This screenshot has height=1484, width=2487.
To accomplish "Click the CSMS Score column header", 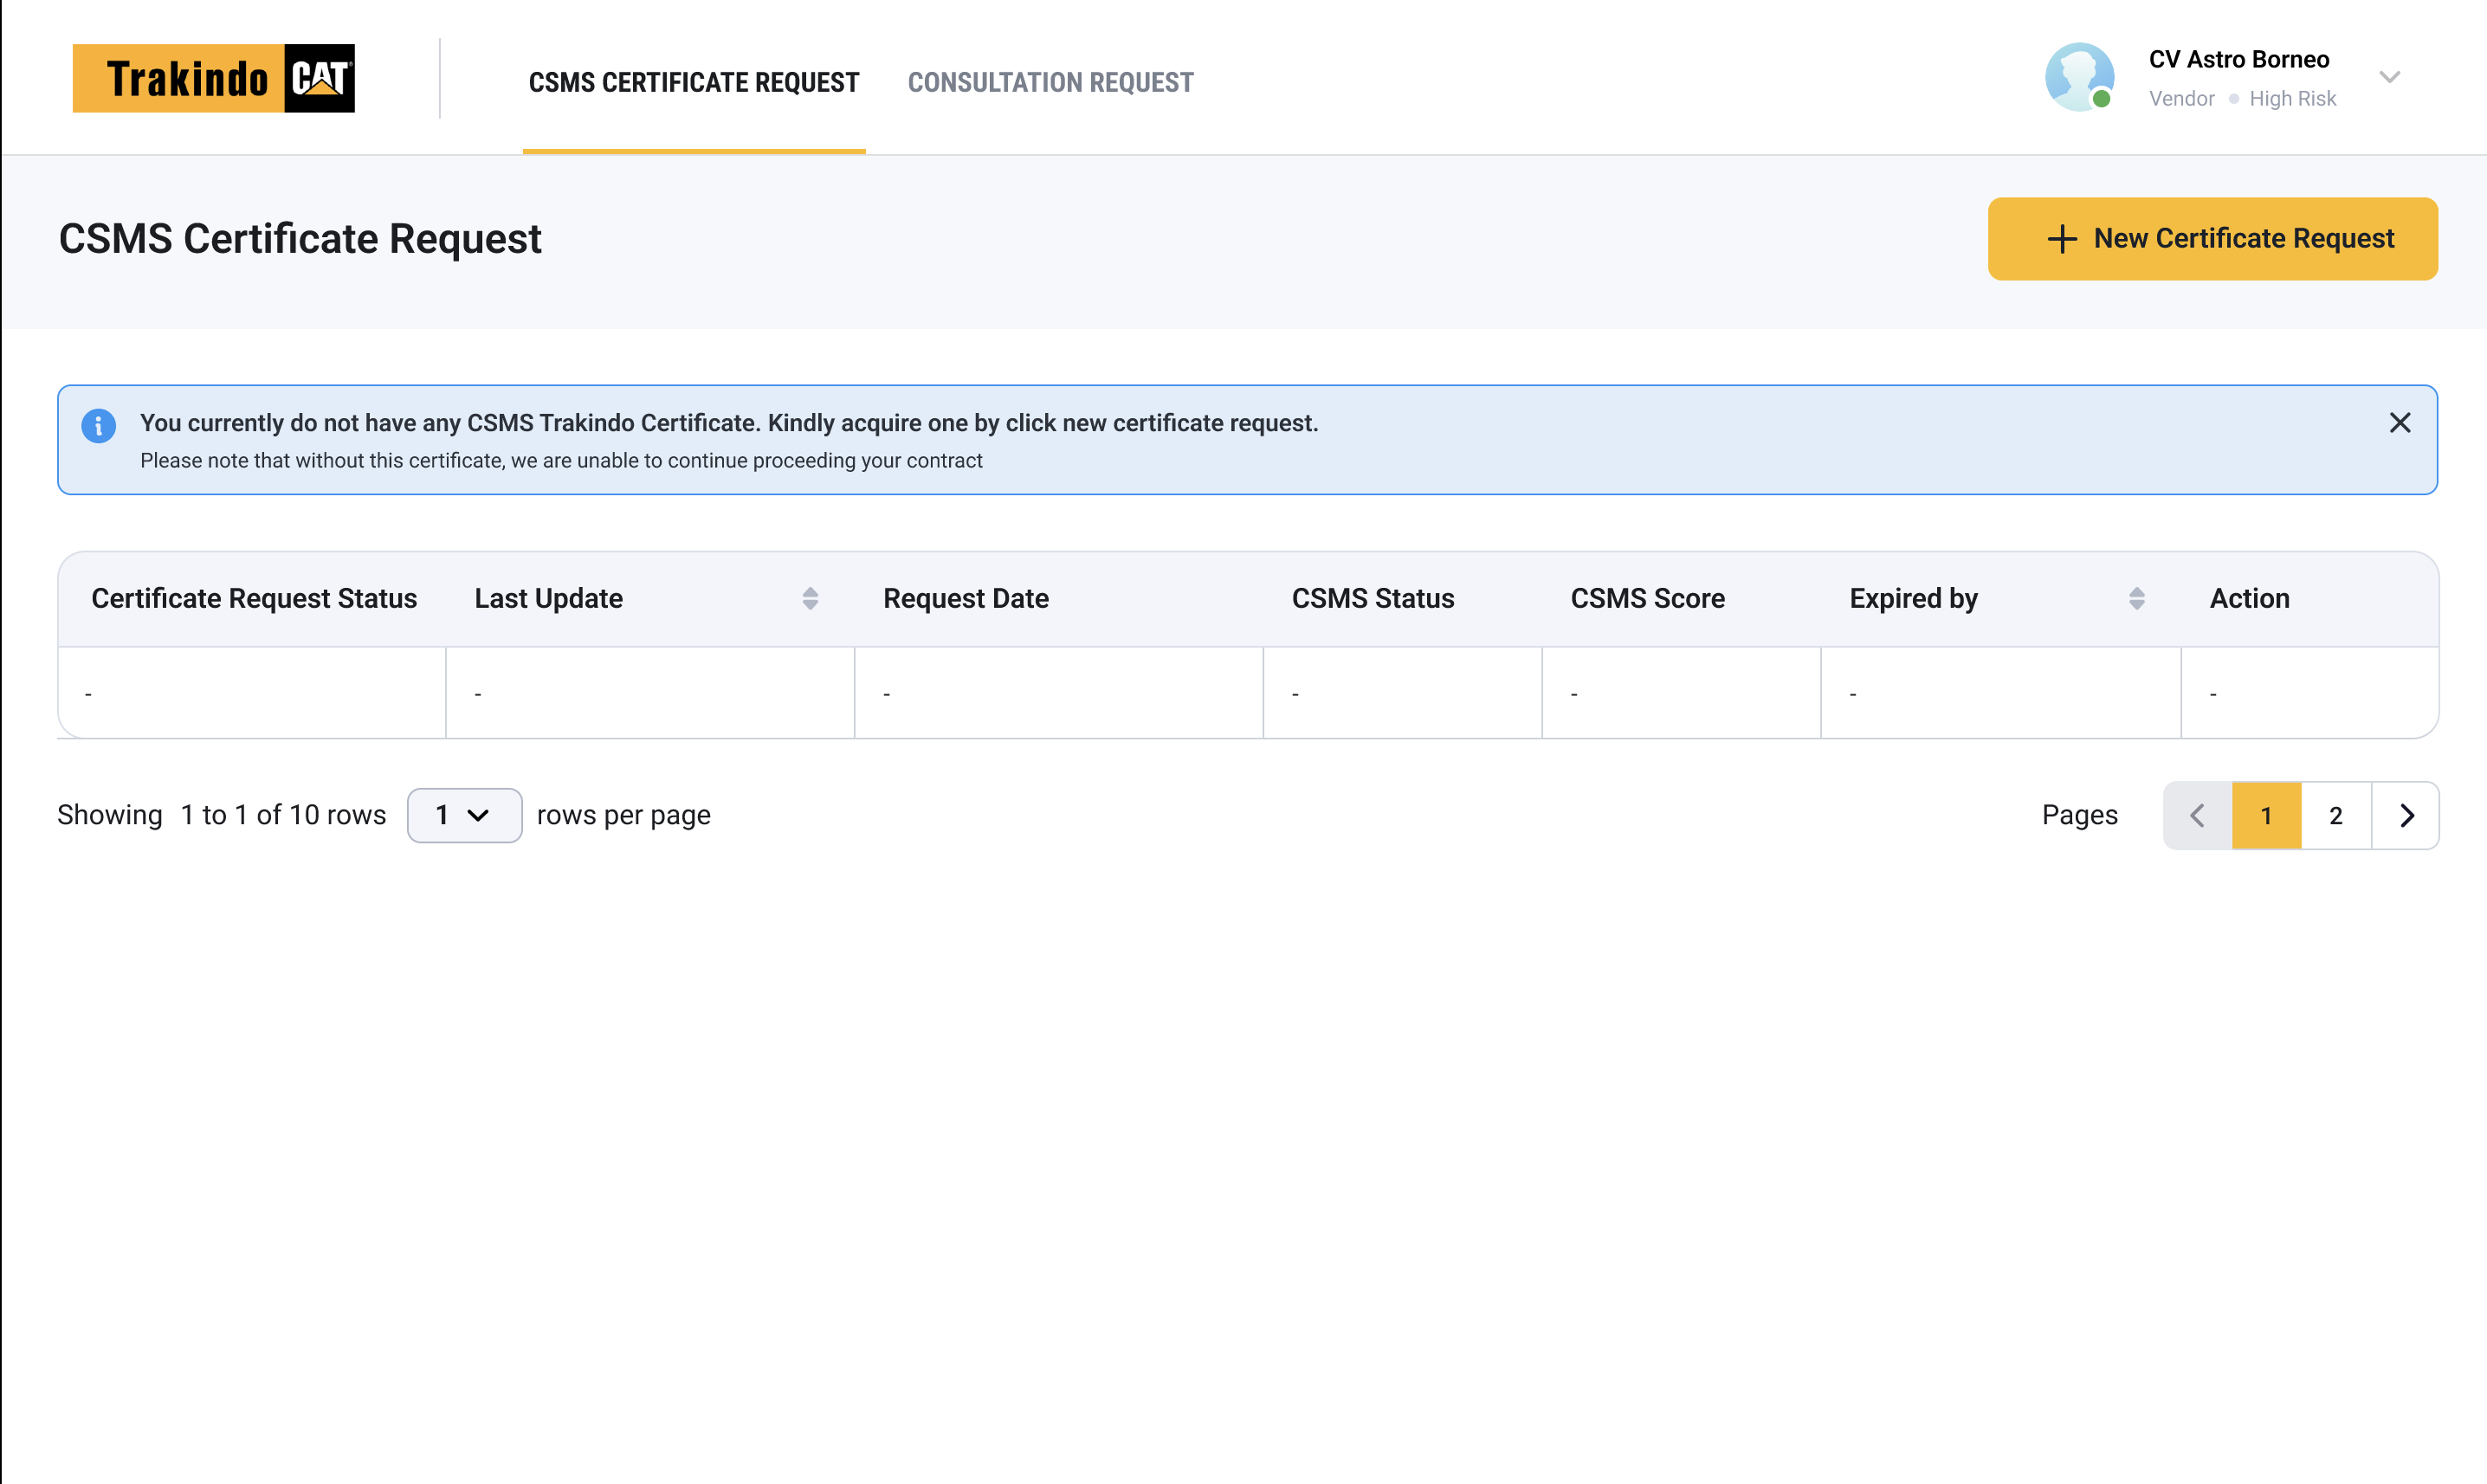I will click(x=1648, y=599).
